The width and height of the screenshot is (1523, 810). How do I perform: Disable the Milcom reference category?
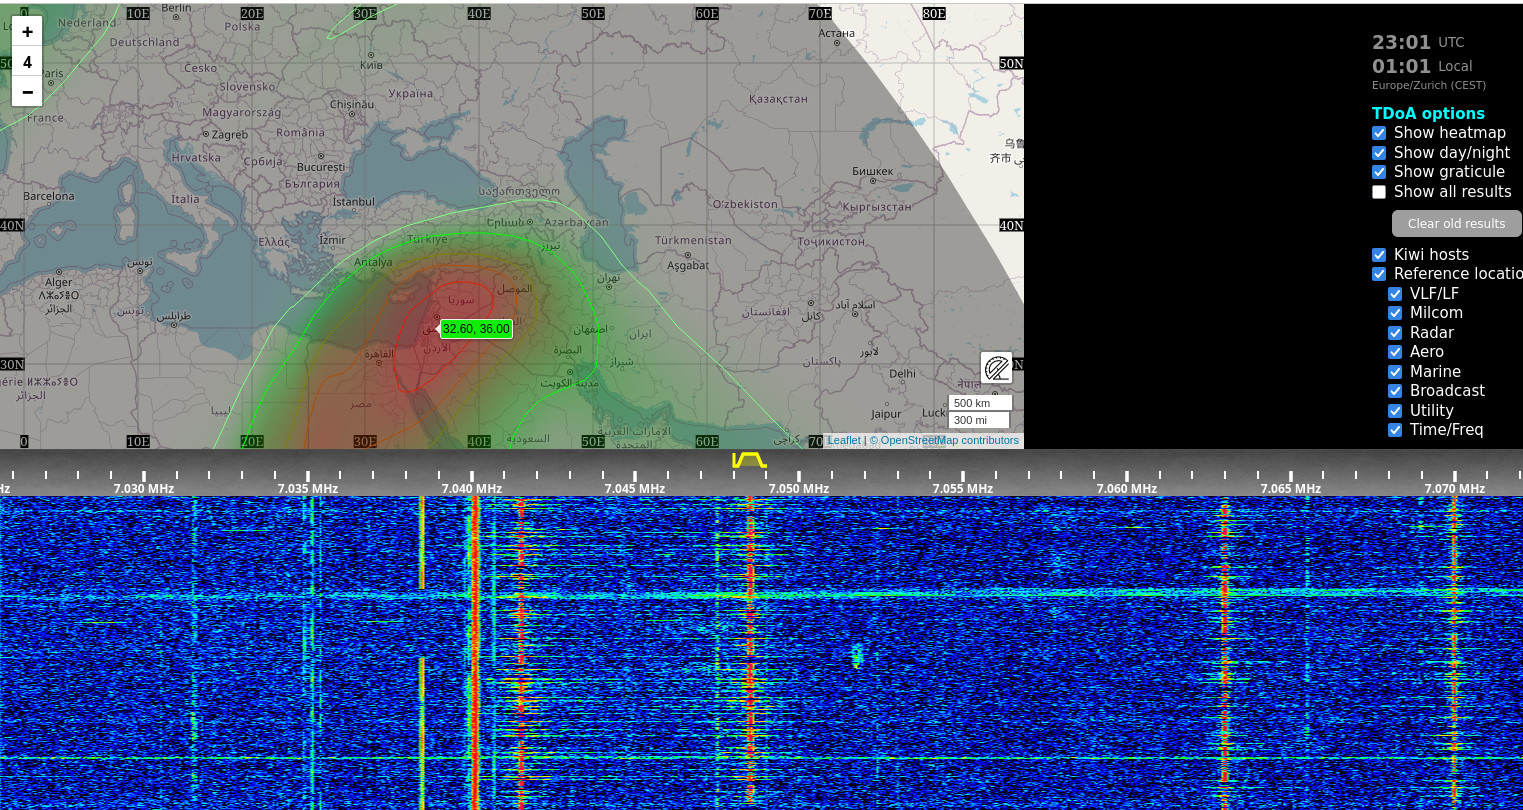[1395, 313]
